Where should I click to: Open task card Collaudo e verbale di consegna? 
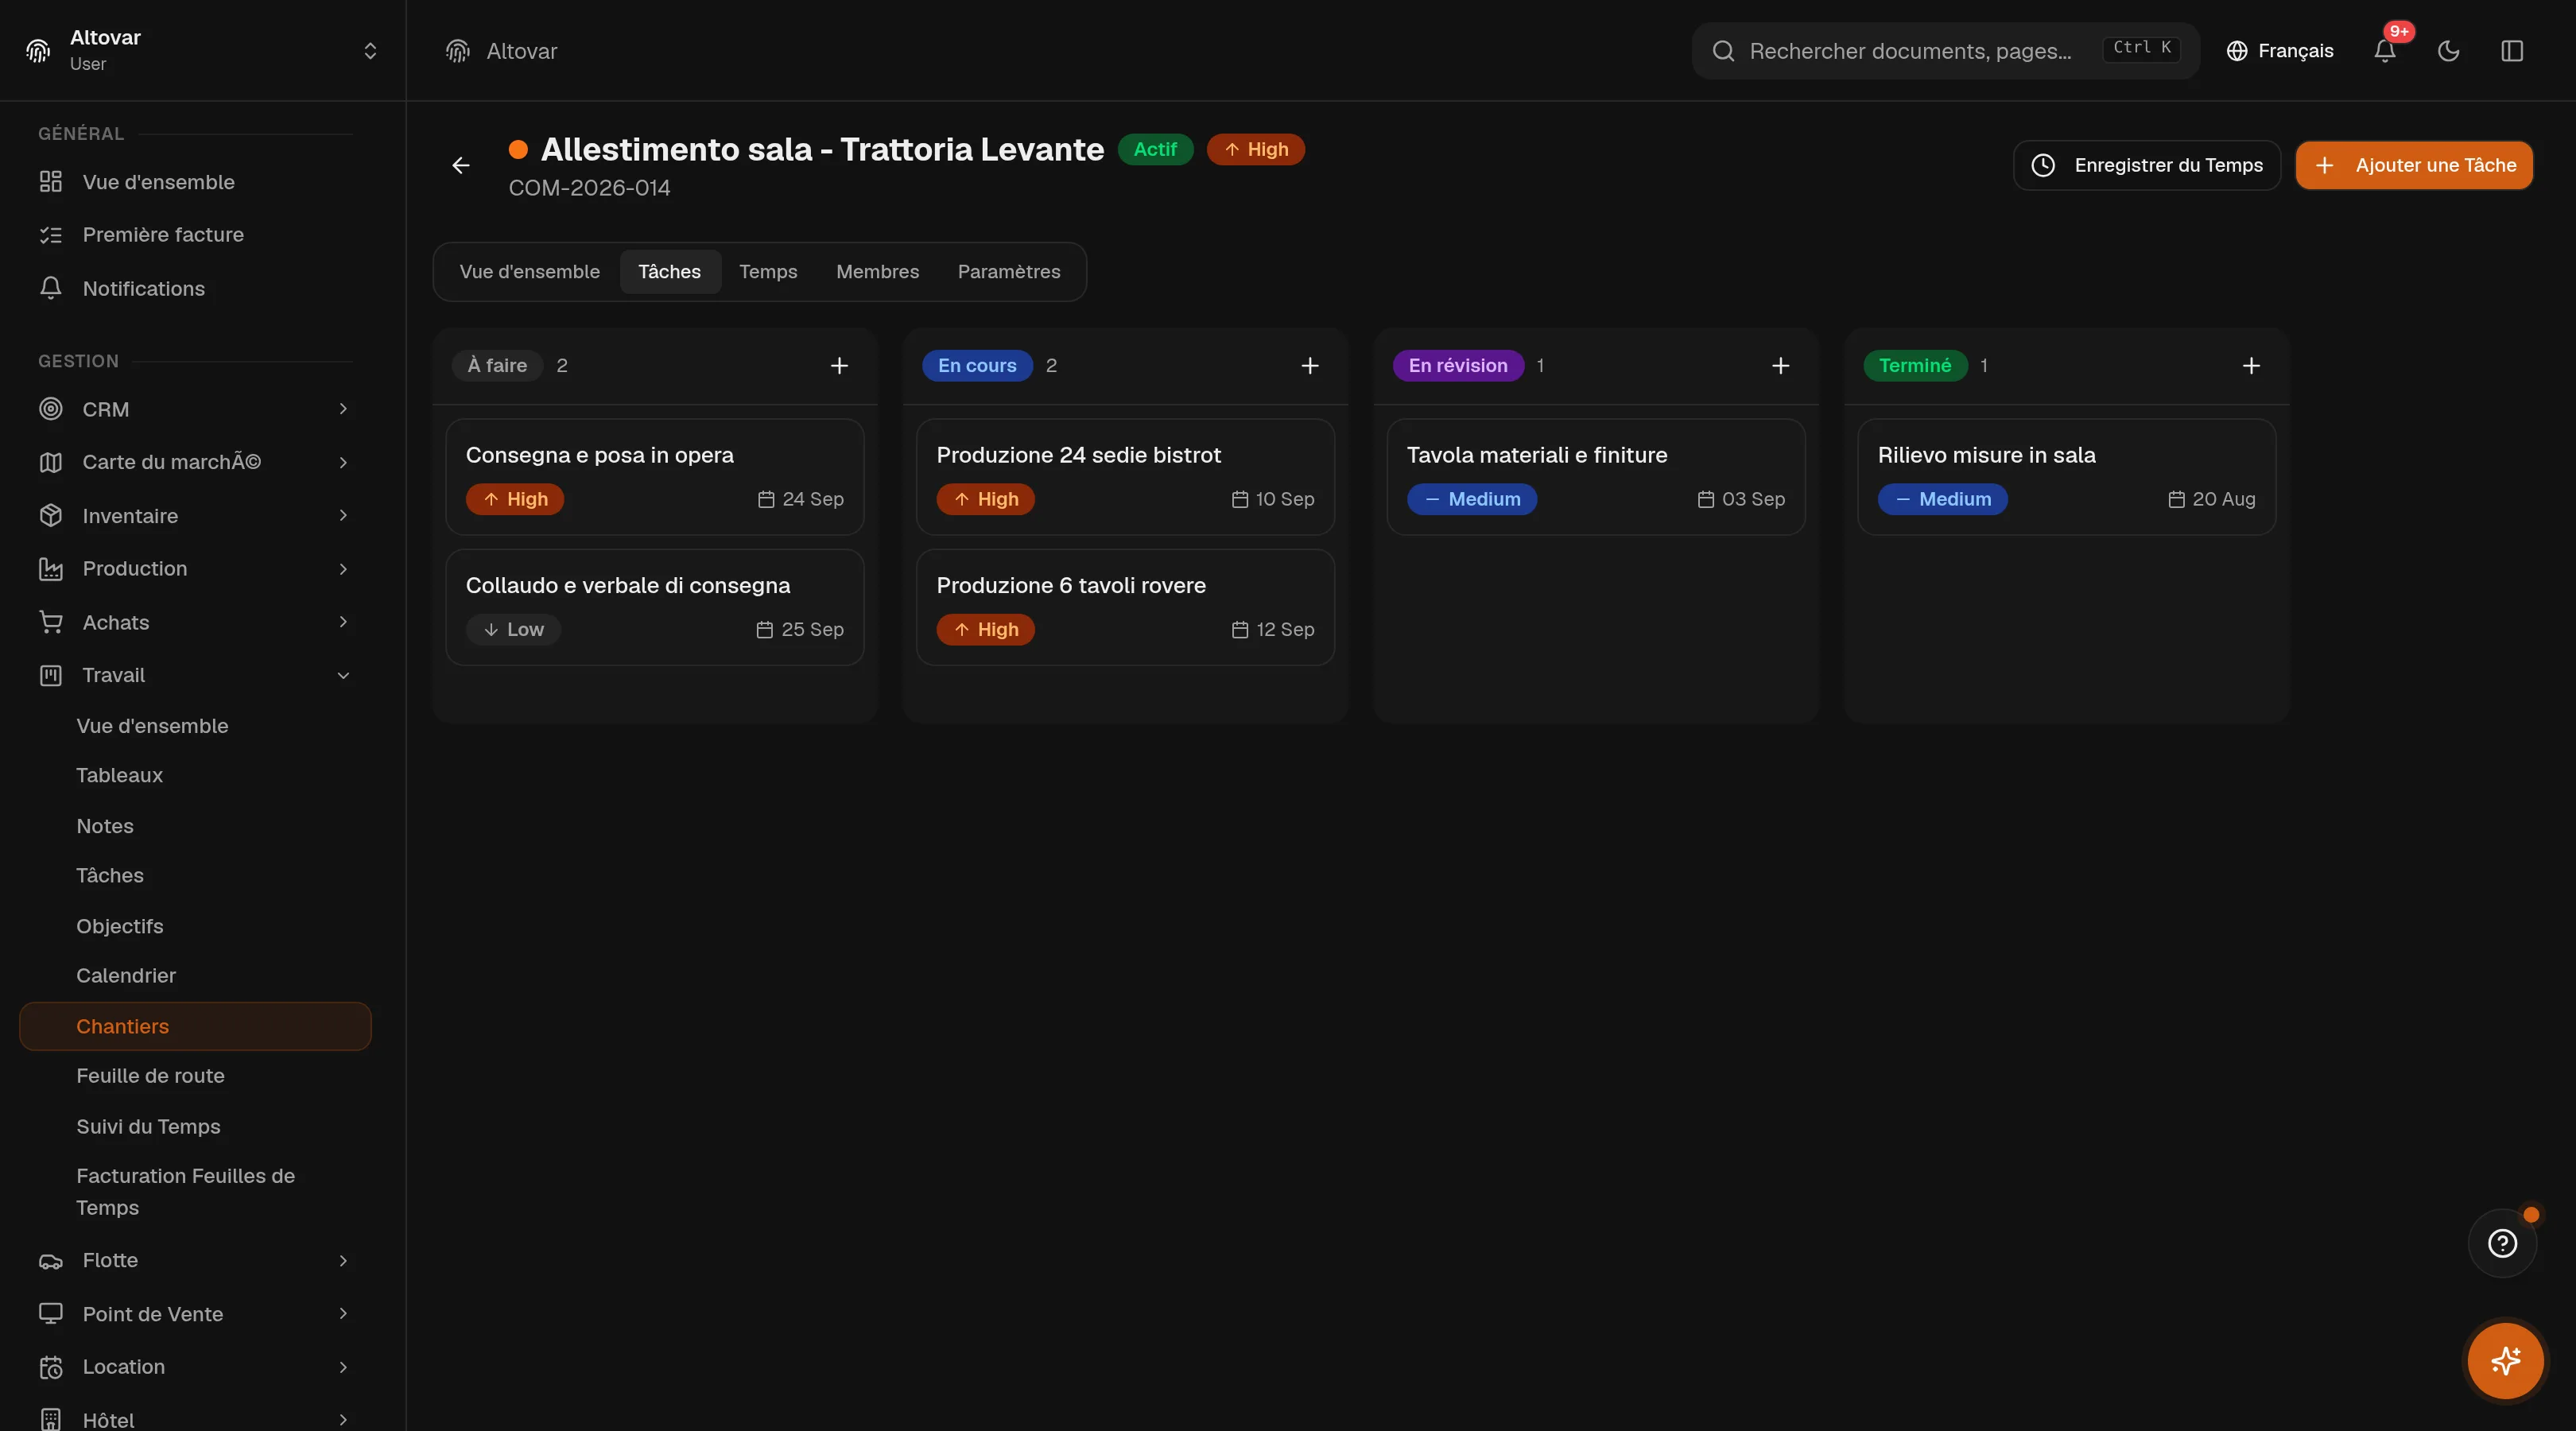tap(655, 608)
